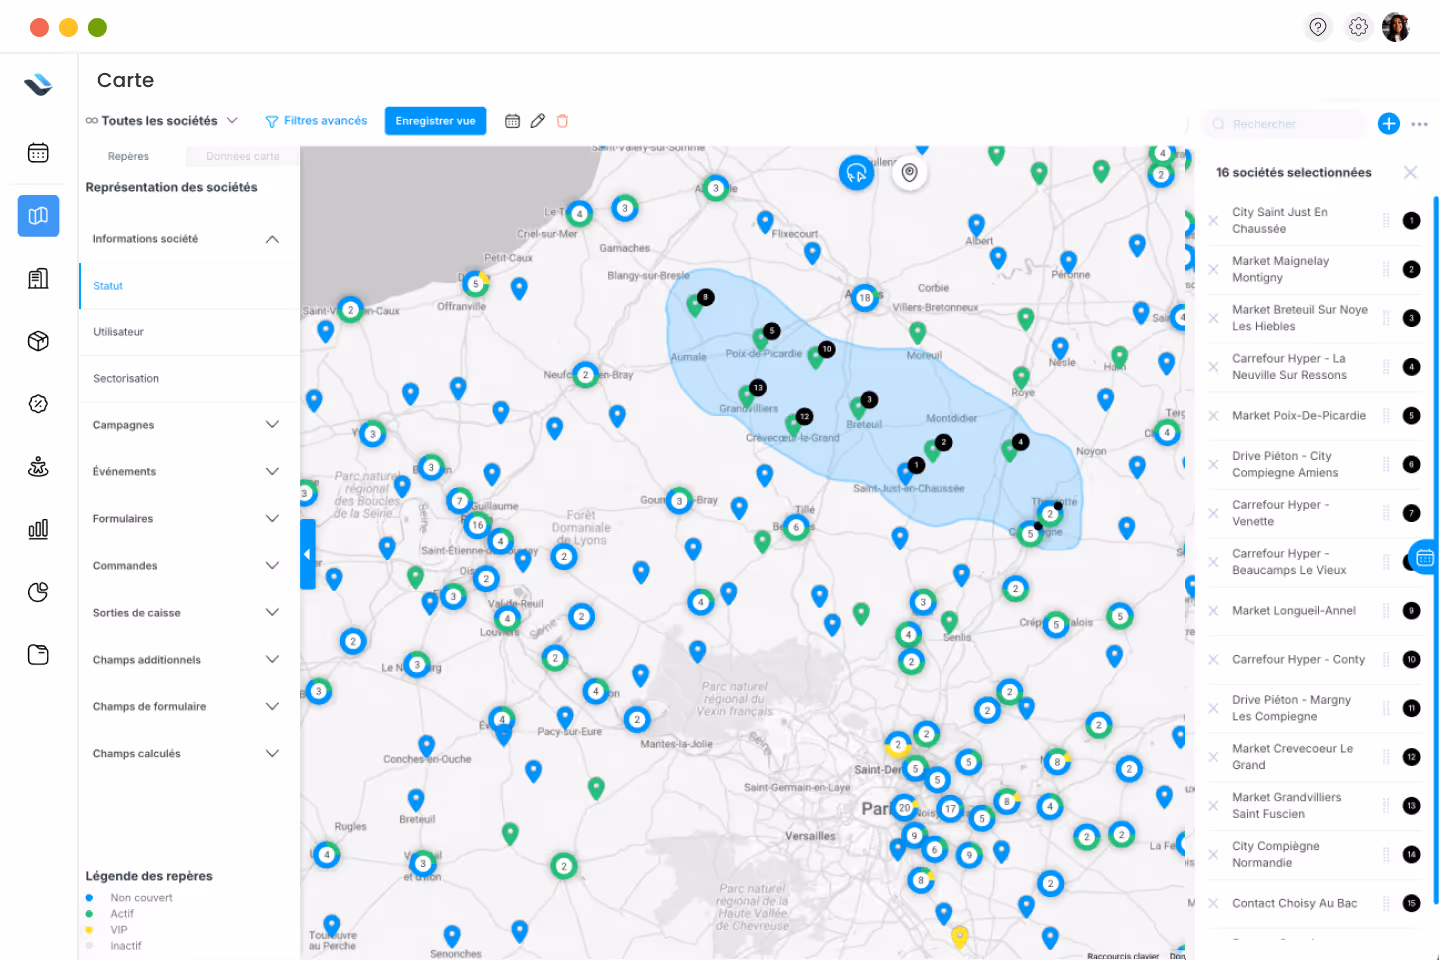This screenshot has height=960, width=1440.
Task: Switch to the Données carte tab
Action: point(240,156)
